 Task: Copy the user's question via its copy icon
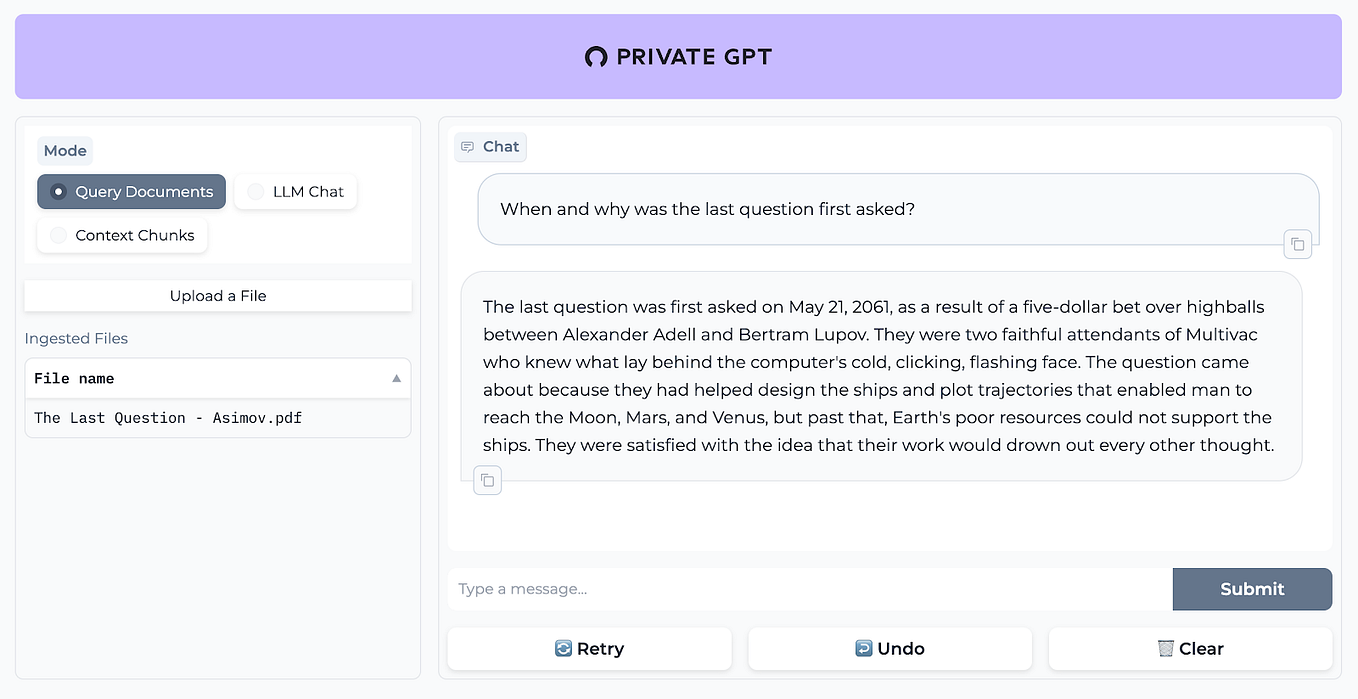1297,243
